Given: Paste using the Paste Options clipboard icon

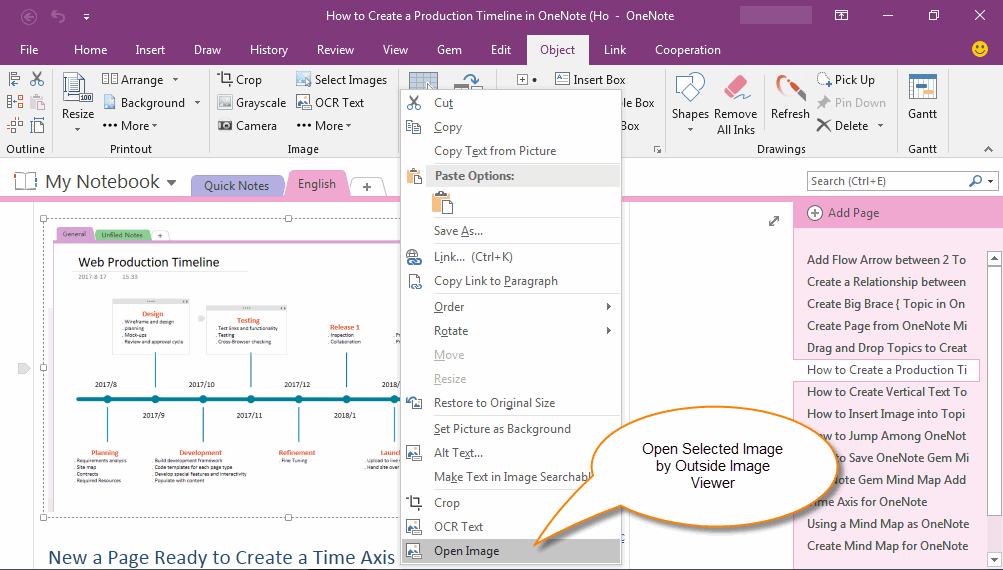Looking at the screenshot, I should click(442, 203).
